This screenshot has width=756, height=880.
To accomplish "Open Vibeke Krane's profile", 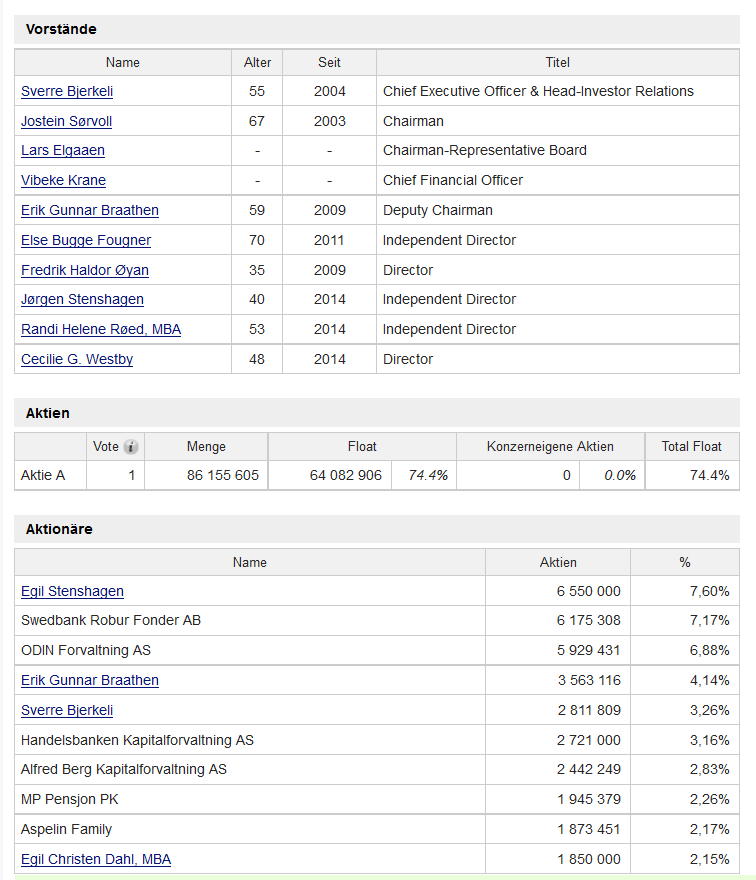I will 63,180.
